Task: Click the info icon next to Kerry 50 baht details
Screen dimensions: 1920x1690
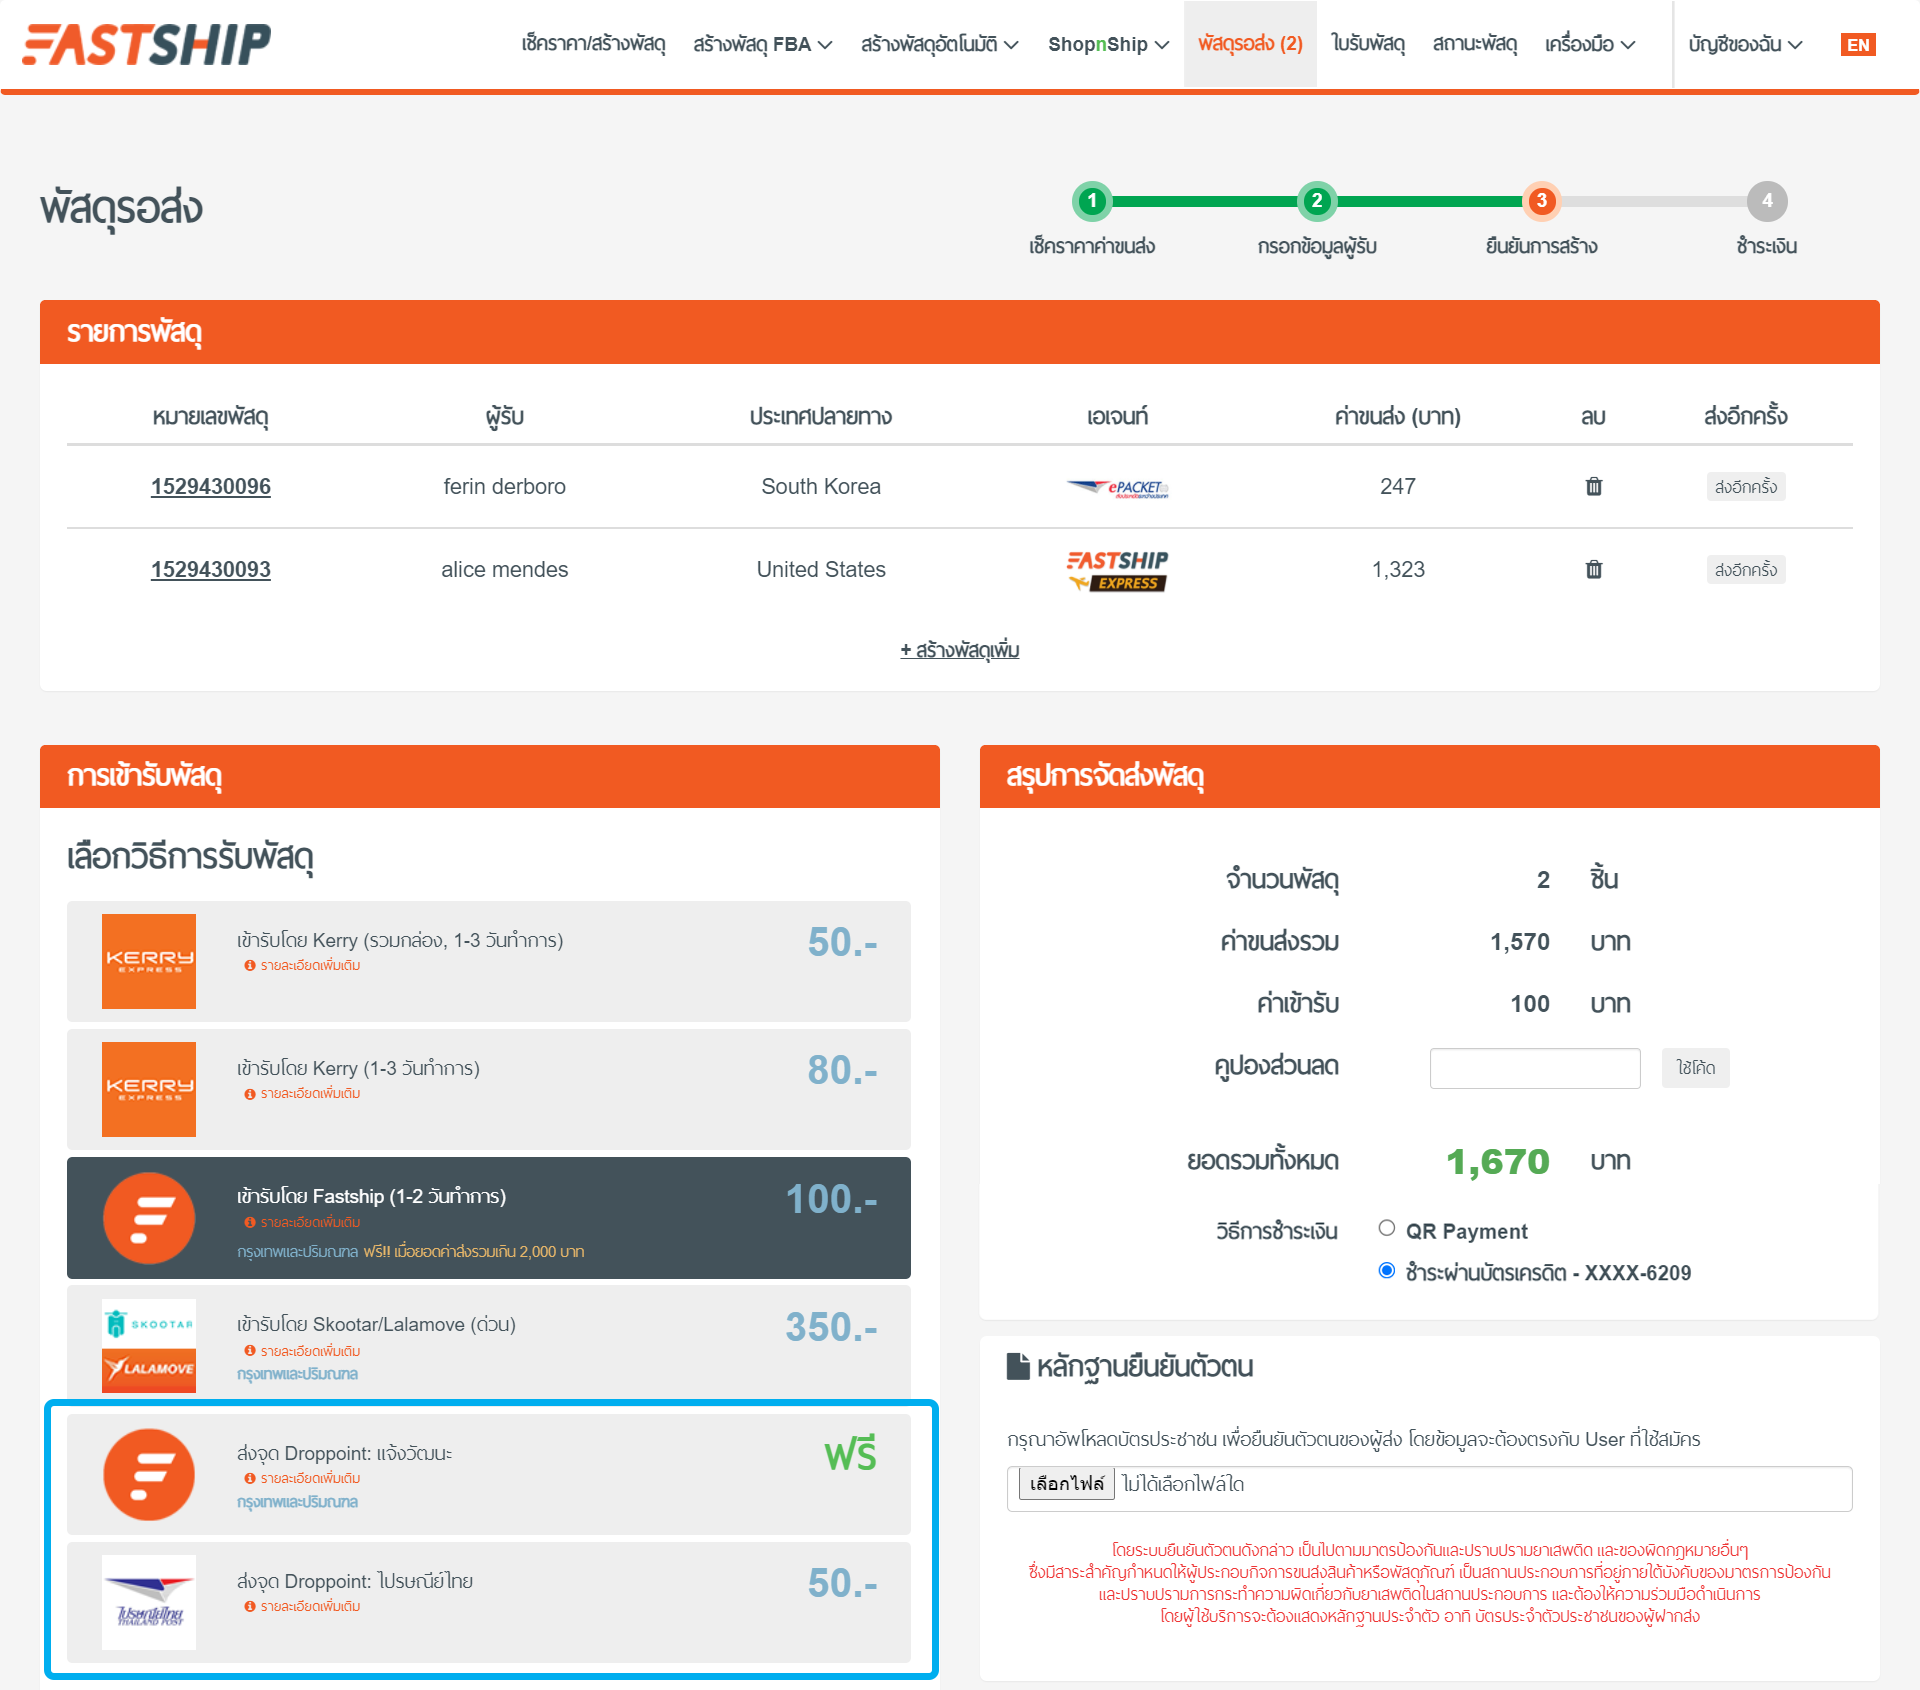Action: [250, 965]
